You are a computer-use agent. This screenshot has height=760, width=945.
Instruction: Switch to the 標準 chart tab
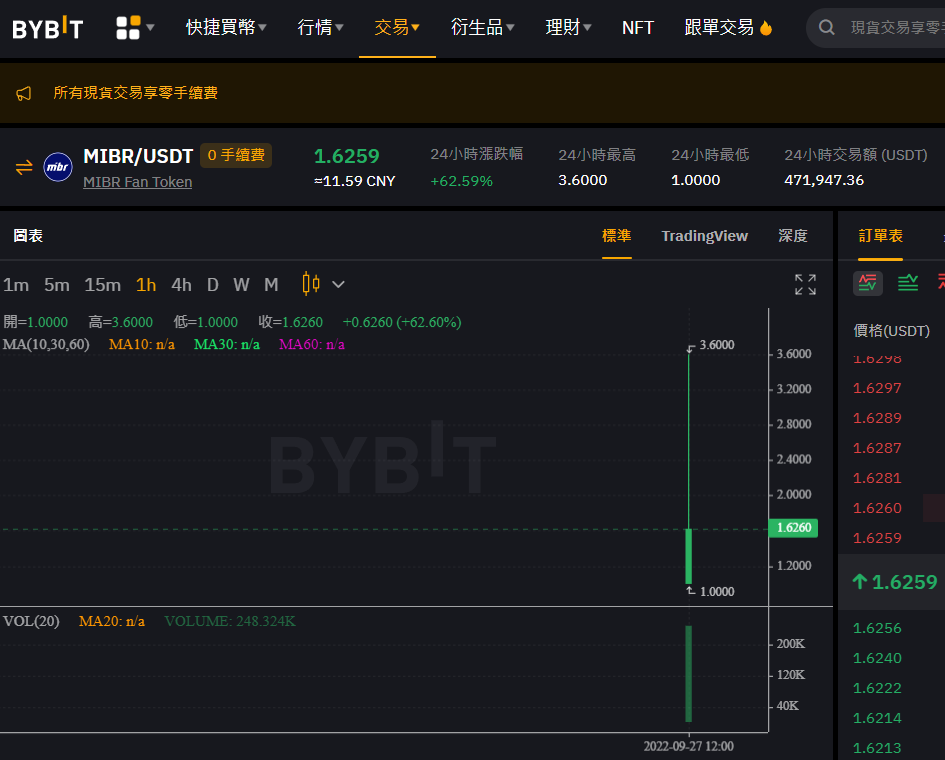617,236
